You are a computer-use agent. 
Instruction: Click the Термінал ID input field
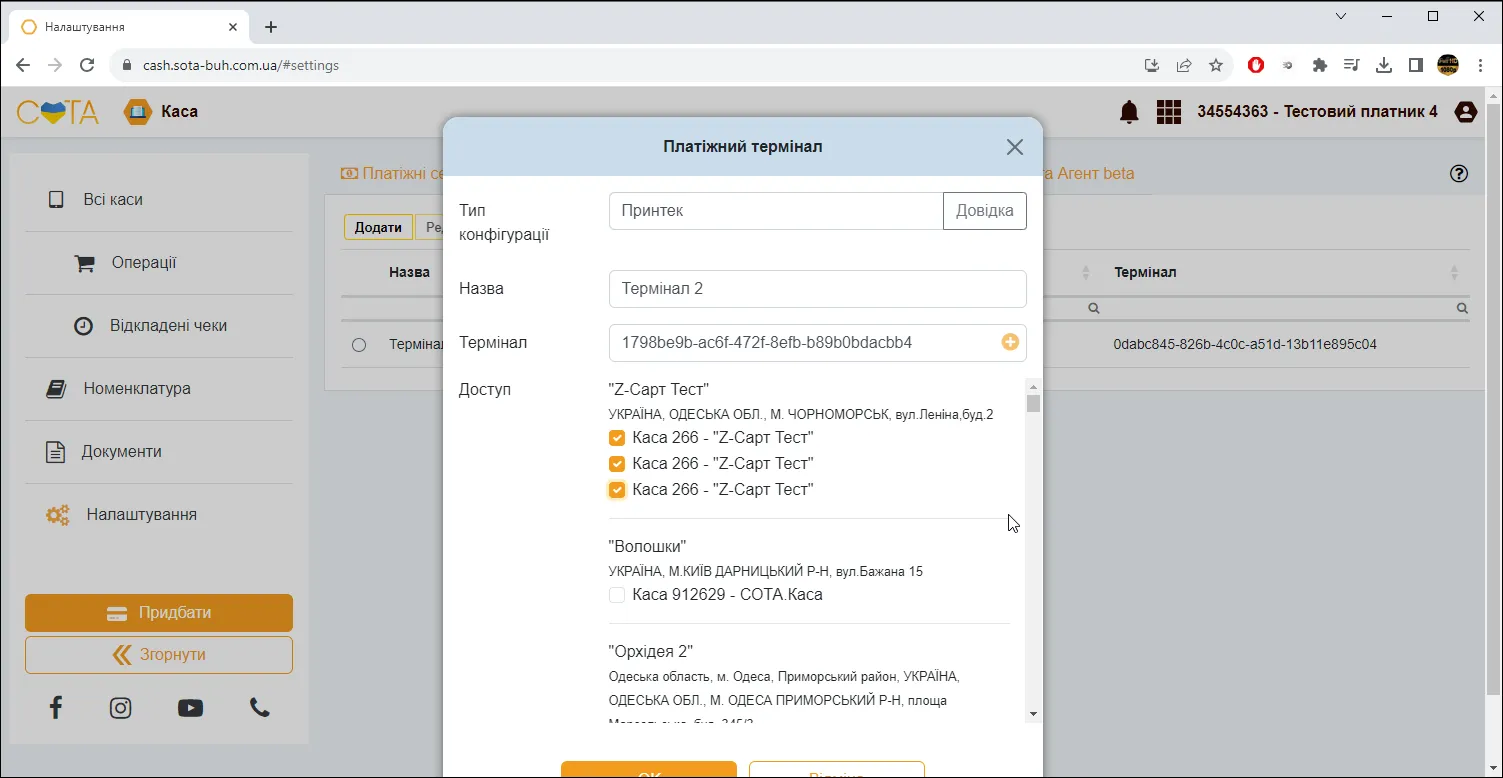[818, 343]
